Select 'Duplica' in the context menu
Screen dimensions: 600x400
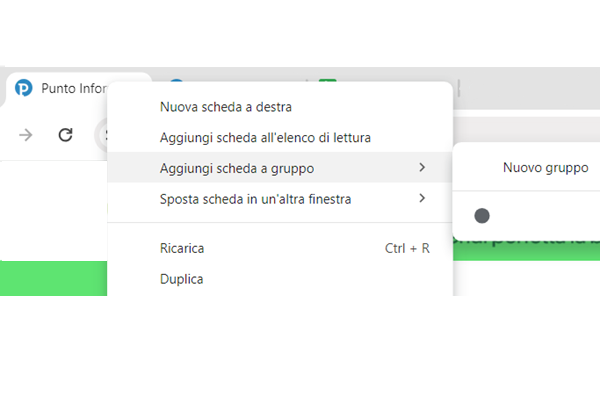coord(181,279)
